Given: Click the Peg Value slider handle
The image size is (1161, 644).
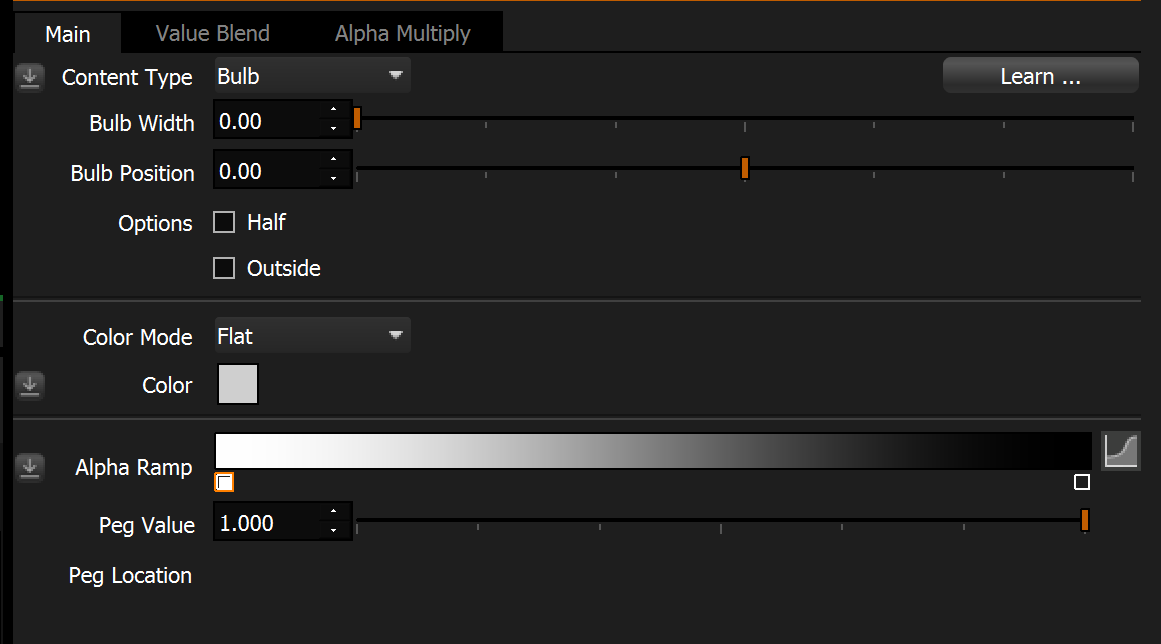Looking at the screenshot, I should pos(1085,520).
